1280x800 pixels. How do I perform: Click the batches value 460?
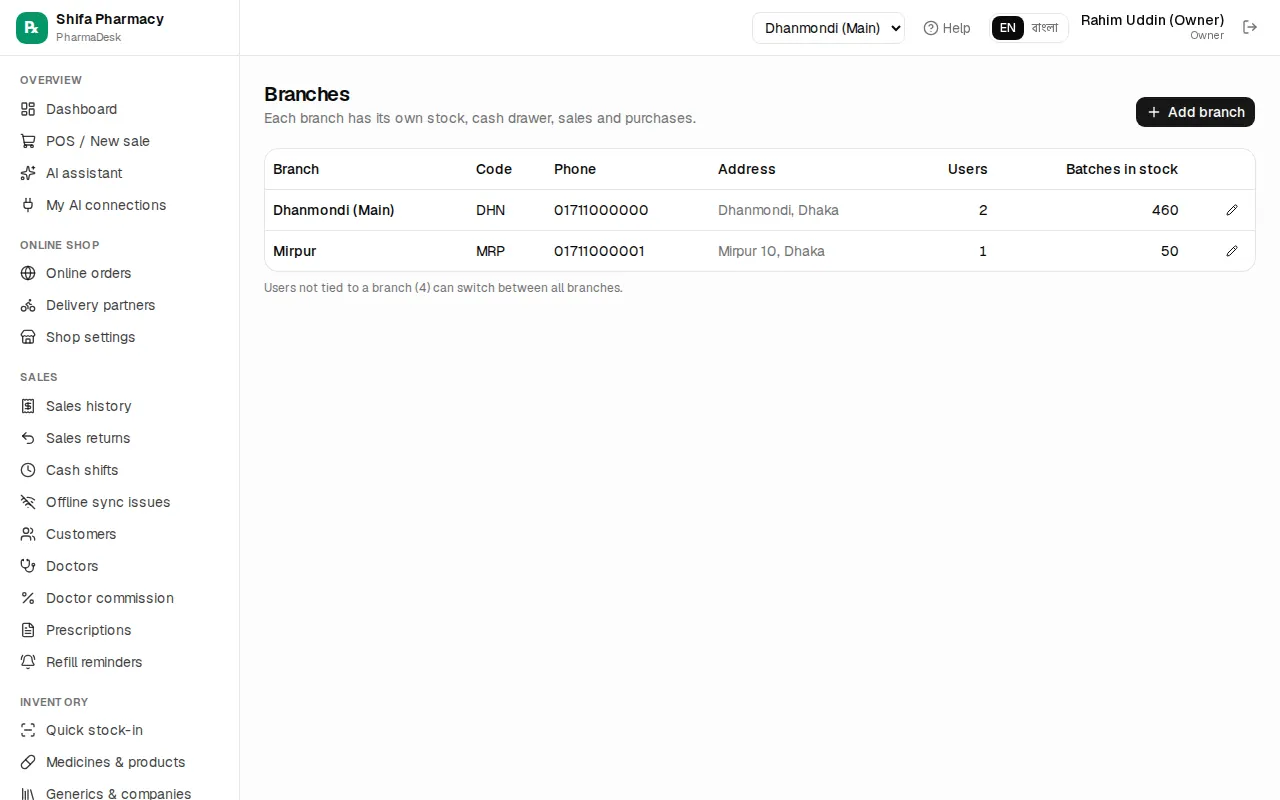[1165, 210]
